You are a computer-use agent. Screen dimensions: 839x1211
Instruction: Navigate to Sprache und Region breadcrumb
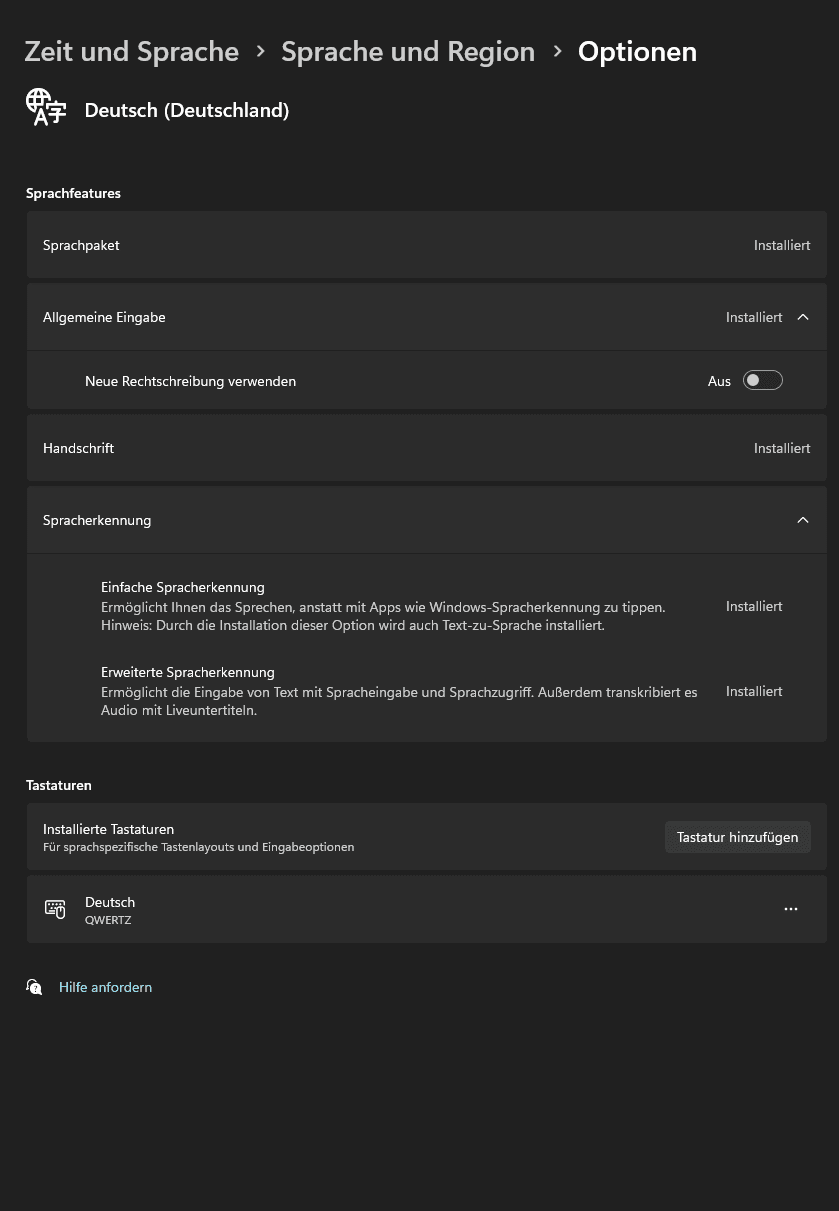[x=408, y=51]
